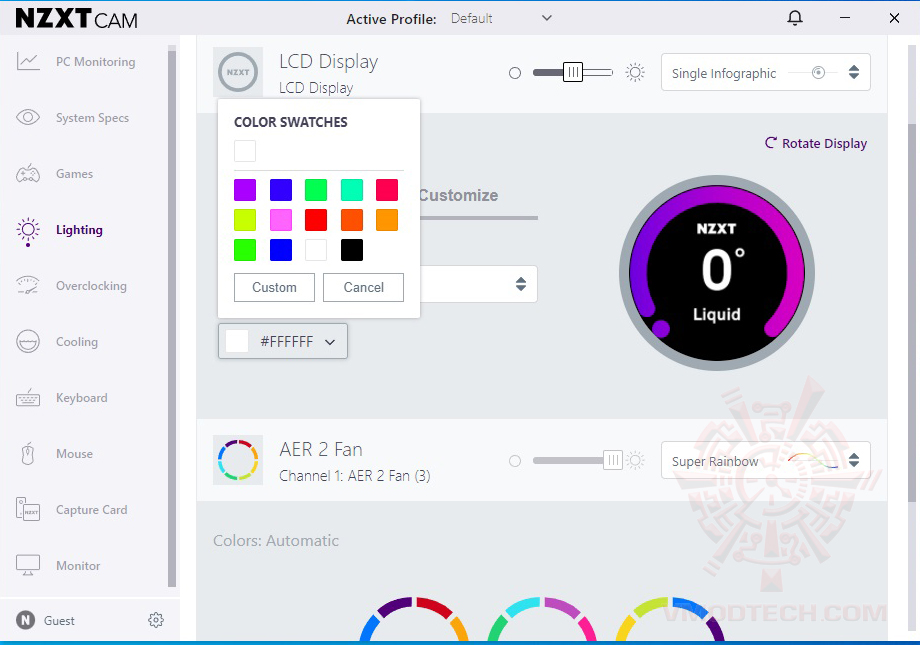Pick the pink magenta swatch
Image resolution: width=920 pixels, height=645 pixels.
coord(280,220)
